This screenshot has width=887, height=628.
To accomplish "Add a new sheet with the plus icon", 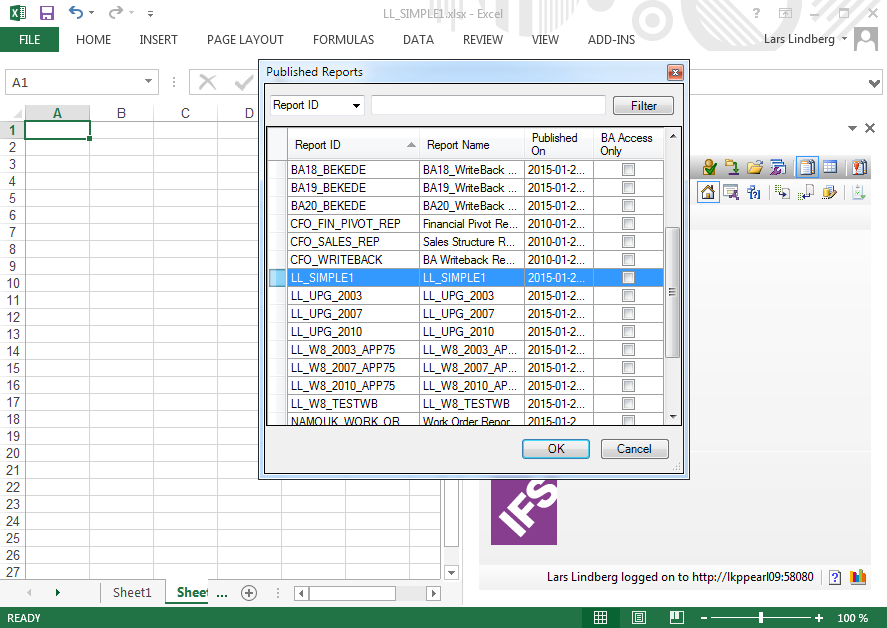I will [249, 592].
